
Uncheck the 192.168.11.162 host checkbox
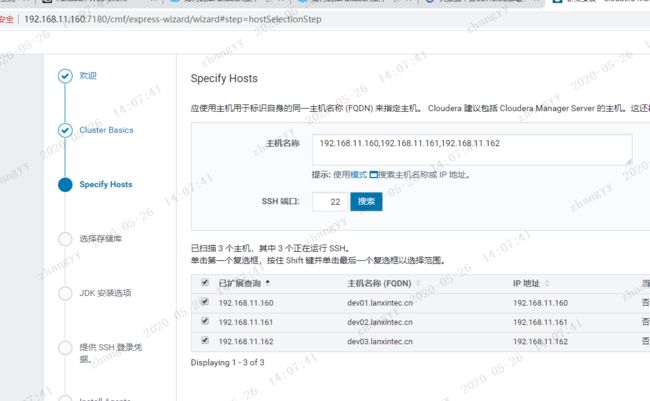coord(205,340)
